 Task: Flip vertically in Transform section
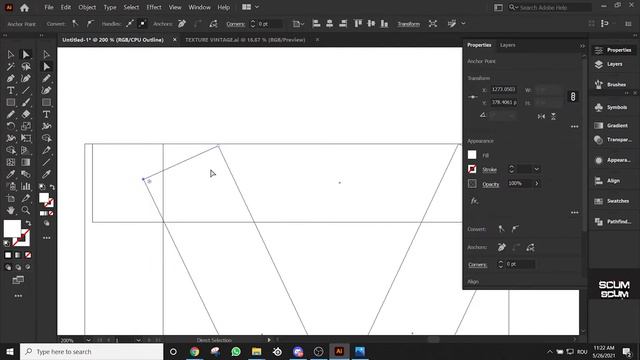click(x=553, y=116)
